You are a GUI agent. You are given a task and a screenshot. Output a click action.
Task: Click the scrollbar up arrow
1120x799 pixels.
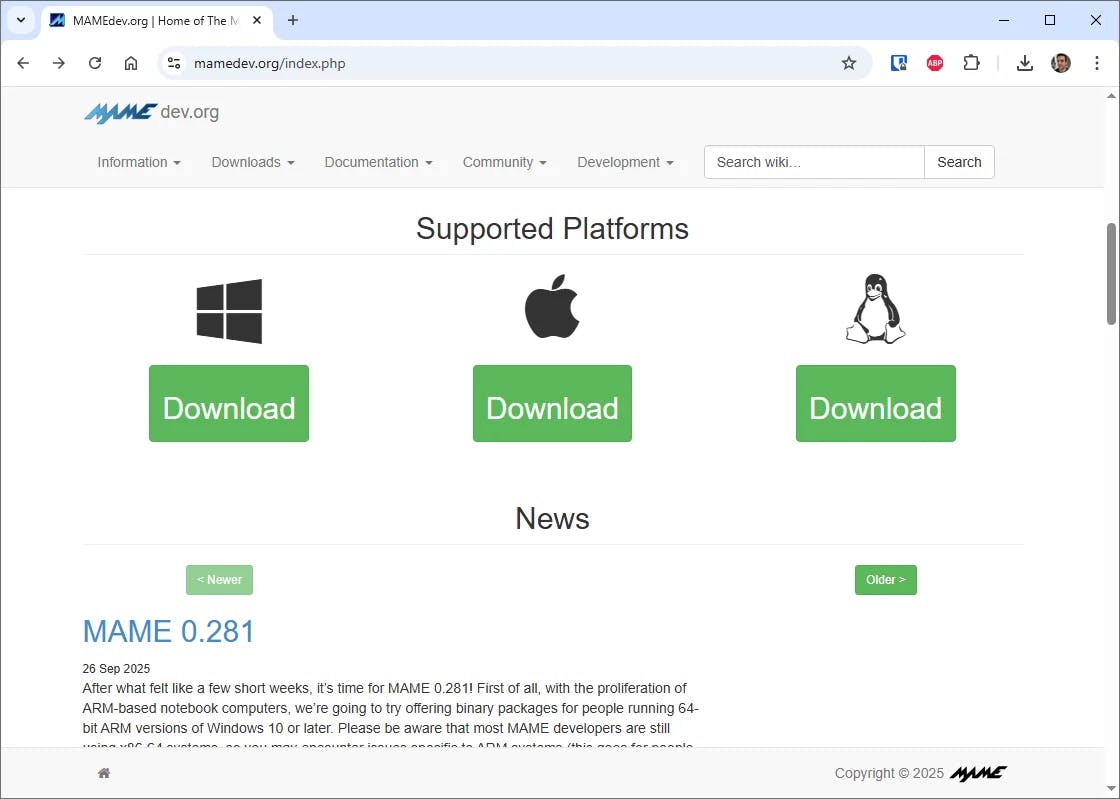pos(1111,96)
